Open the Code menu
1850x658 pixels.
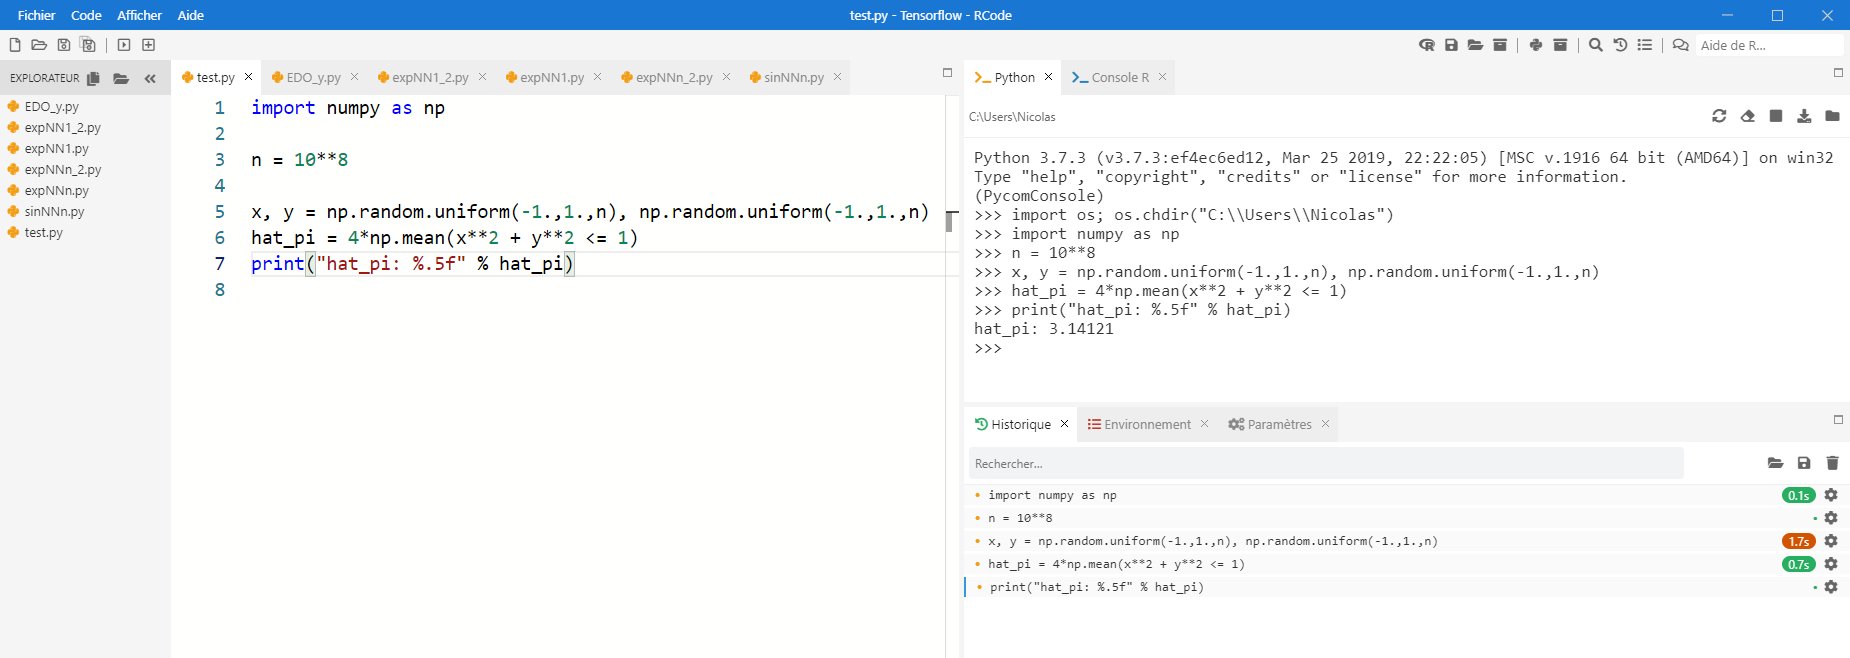point(86,15)
